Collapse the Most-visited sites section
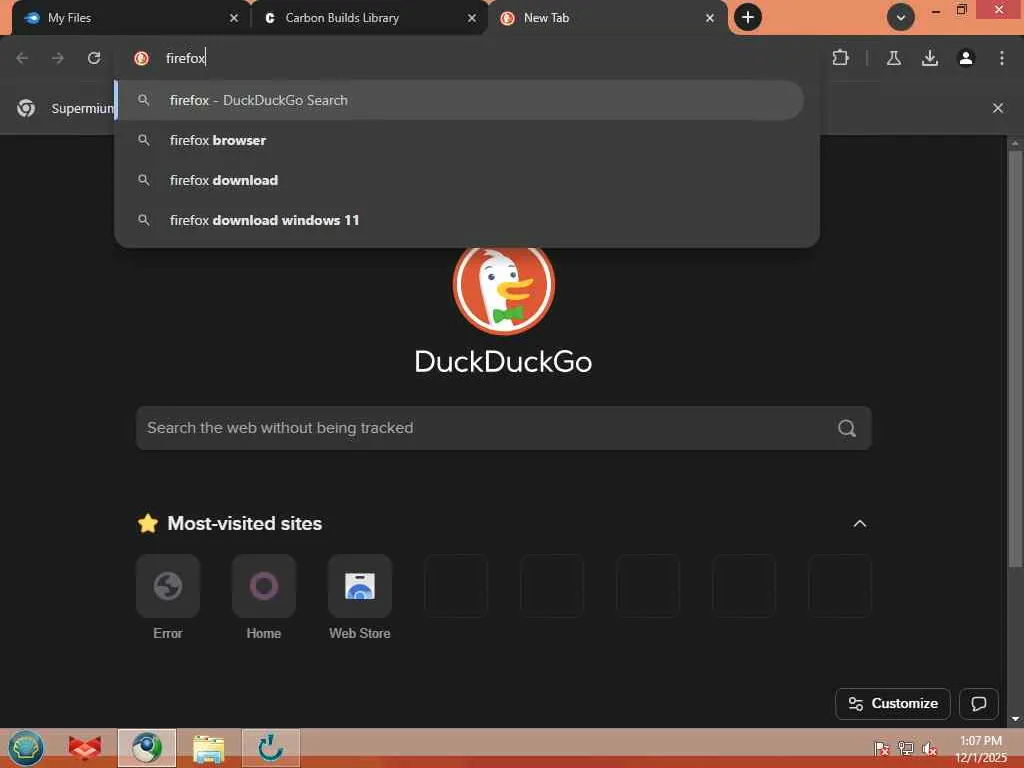Viewport: 1024px width, 768px height. (860, 524)
